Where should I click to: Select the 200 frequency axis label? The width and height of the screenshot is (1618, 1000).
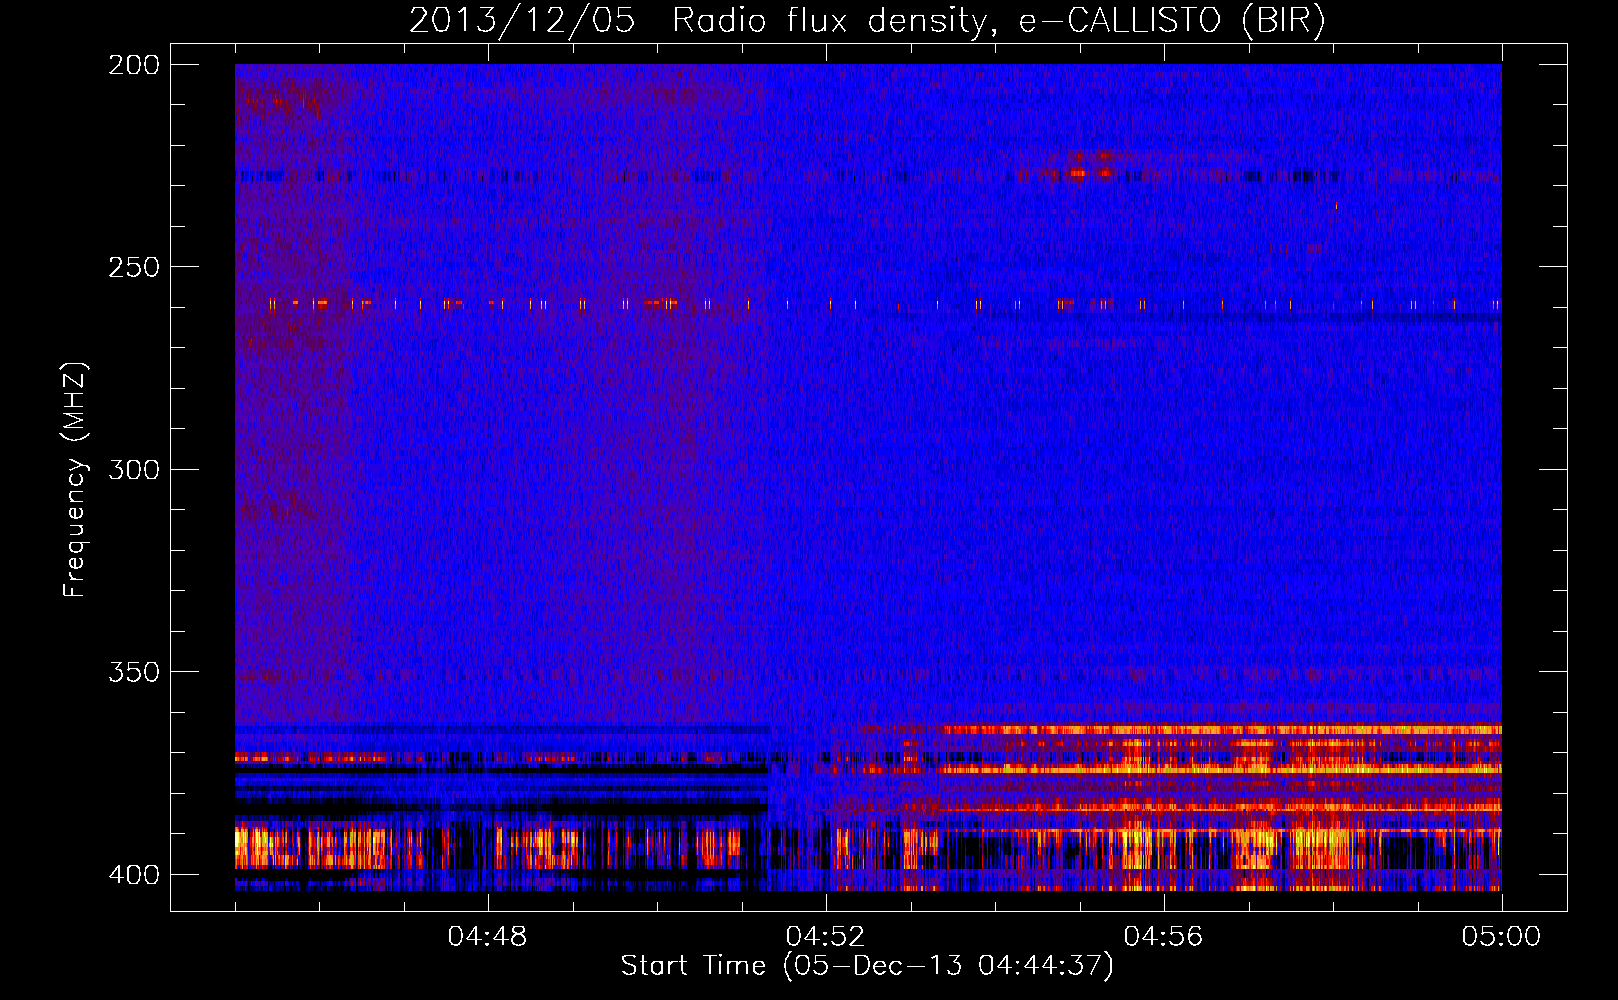[x=134, y=65]
